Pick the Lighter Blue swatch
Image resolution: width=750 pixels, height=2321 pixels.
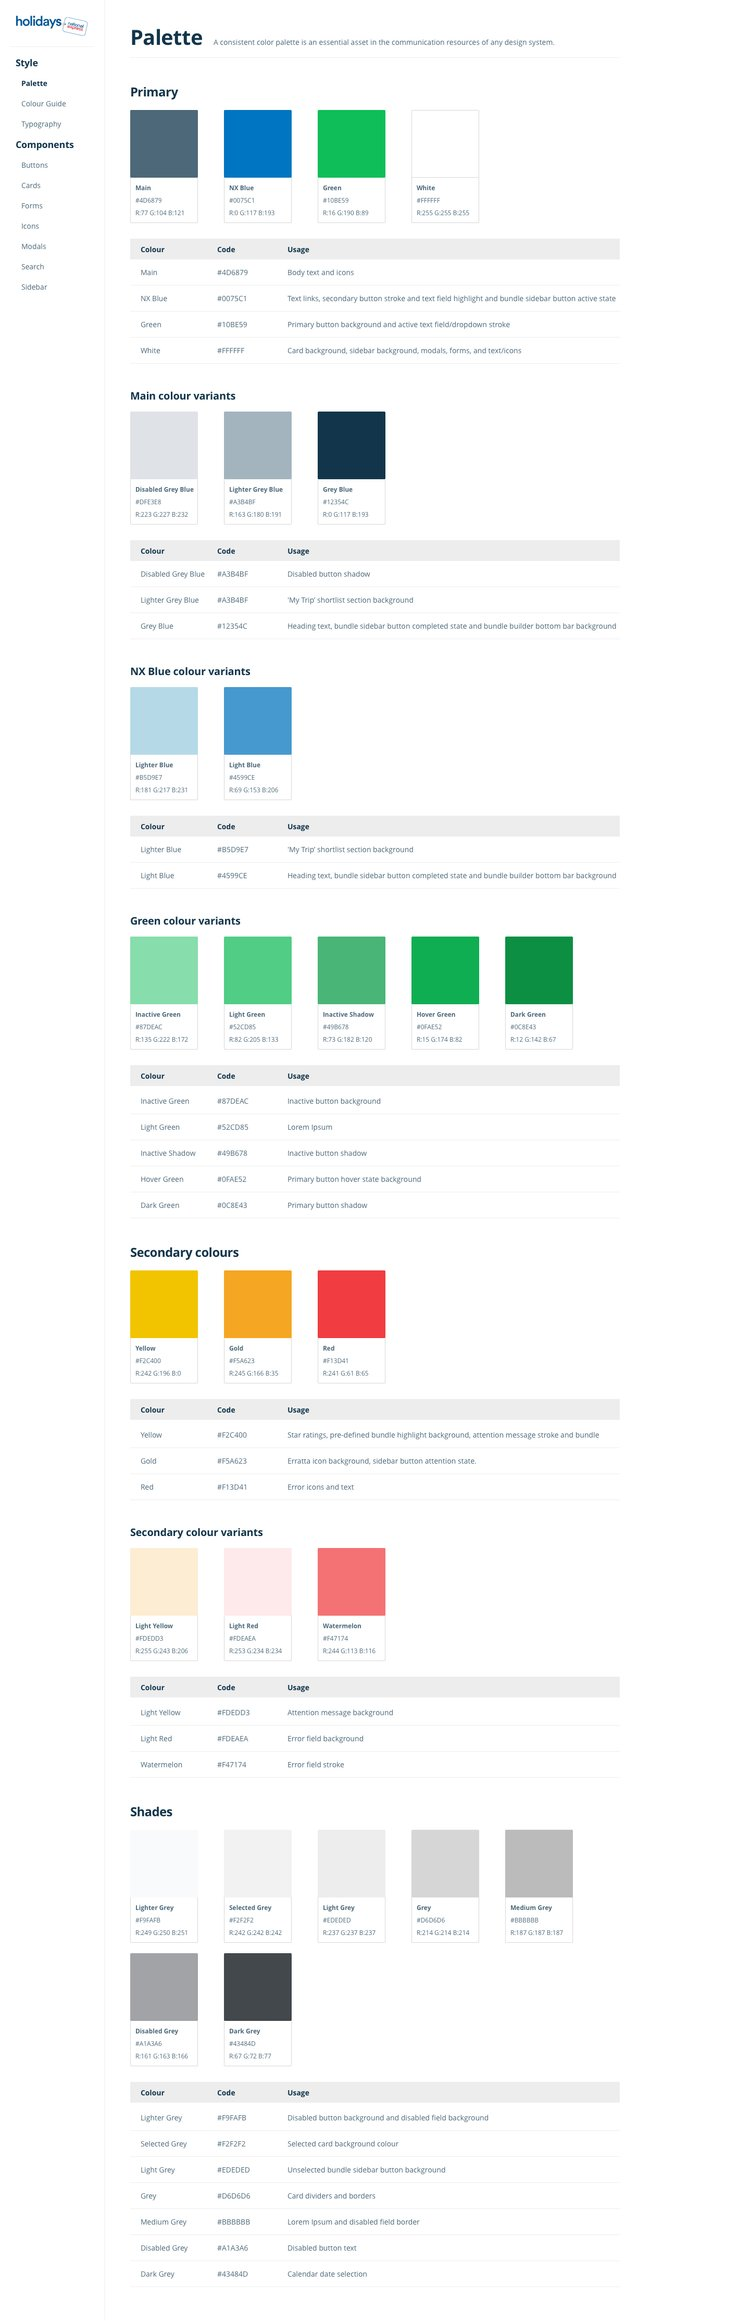(164, 721)
